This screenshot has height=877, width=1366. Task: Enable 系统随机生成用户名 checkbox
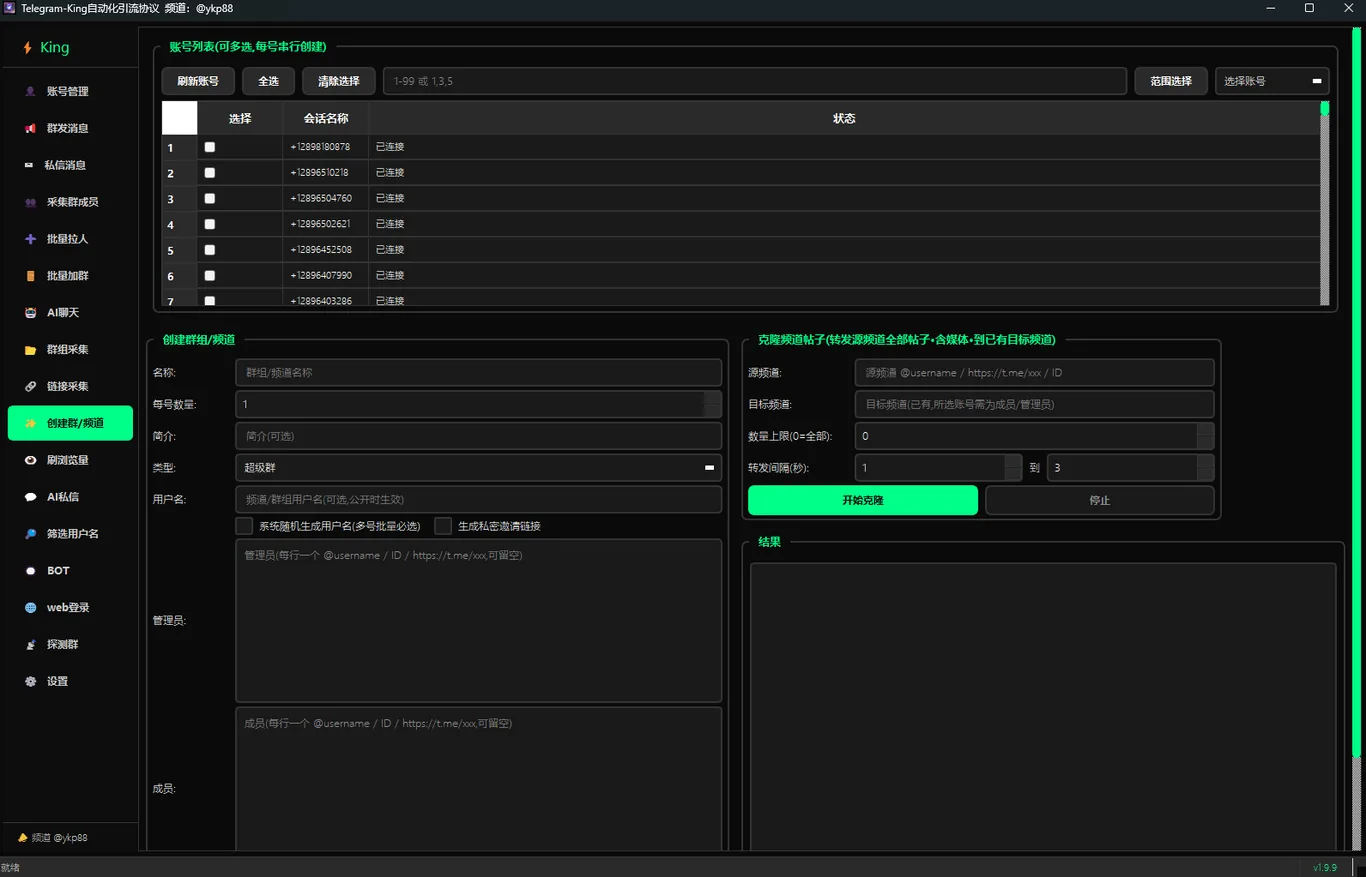coord(244,526)
